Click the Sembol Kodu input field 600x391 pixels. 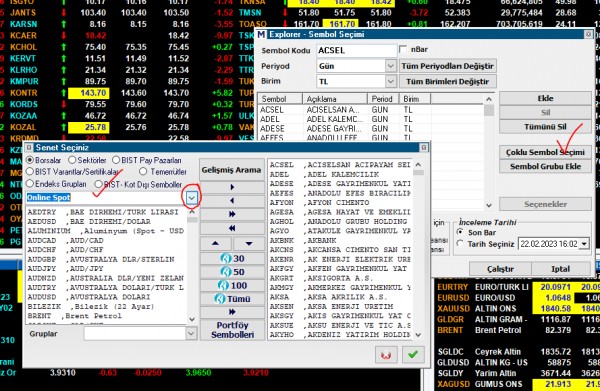point(357,51)
